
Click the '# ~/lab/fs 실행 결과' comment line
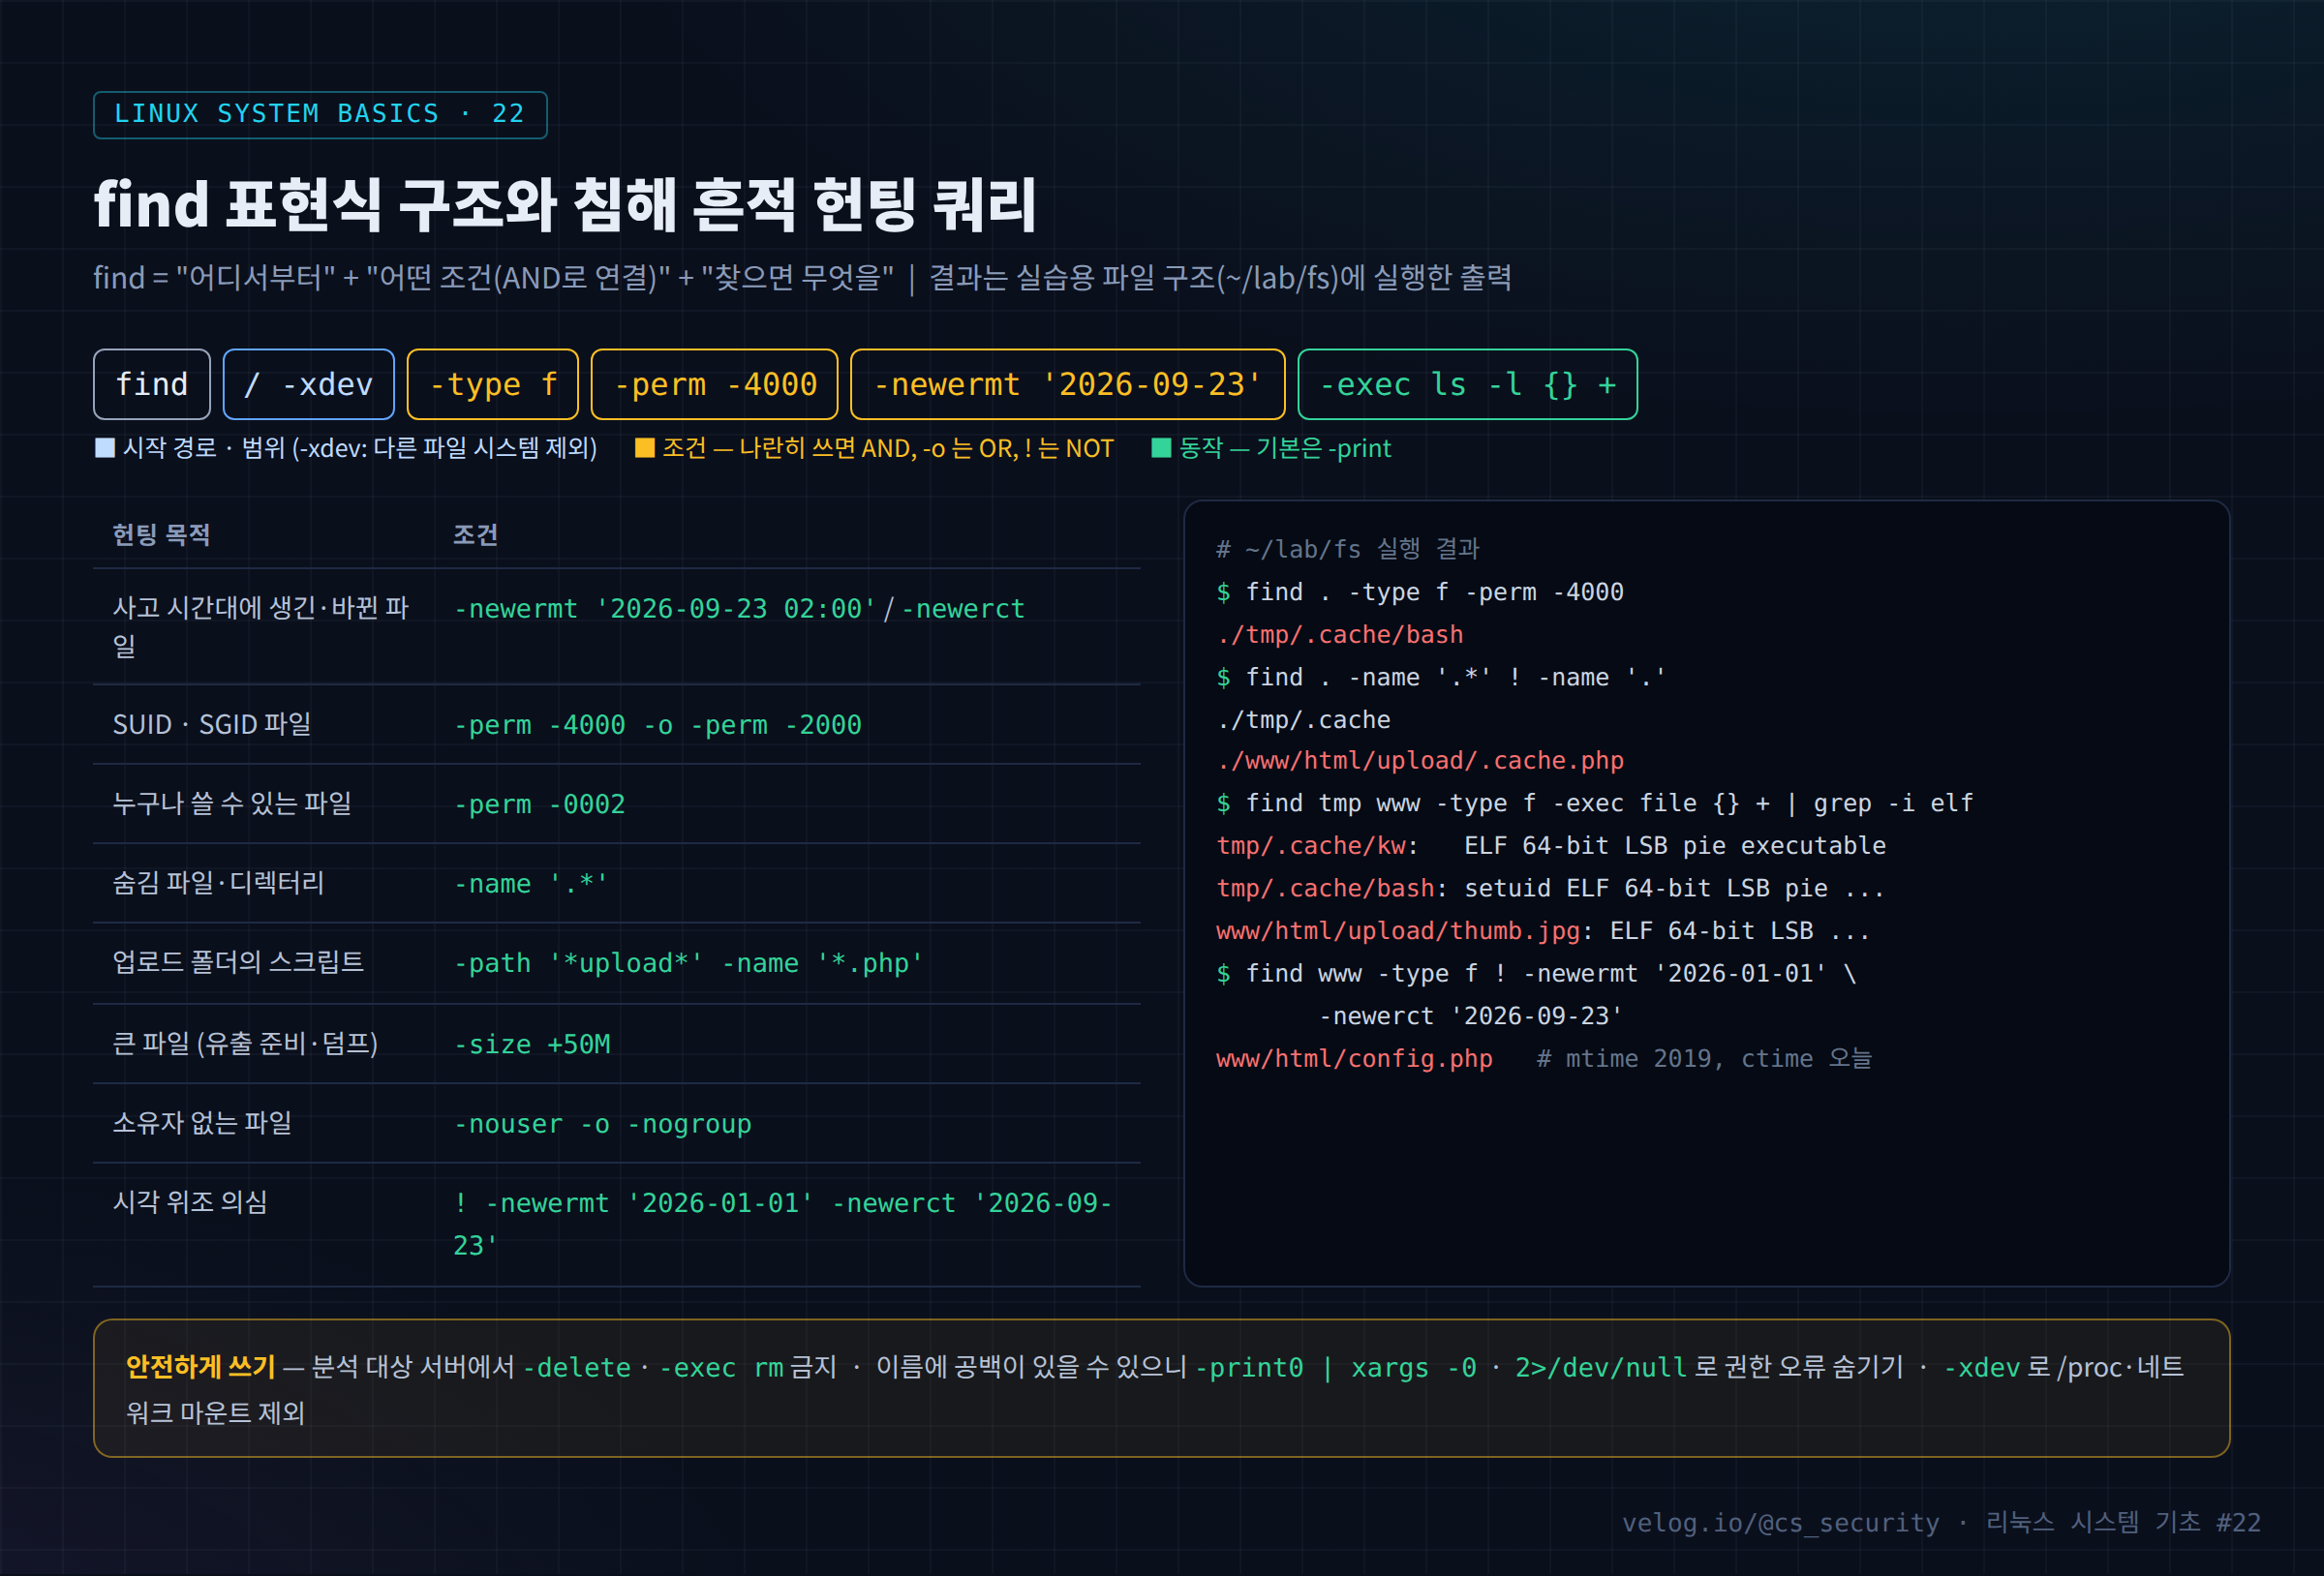pos(1347,549)
